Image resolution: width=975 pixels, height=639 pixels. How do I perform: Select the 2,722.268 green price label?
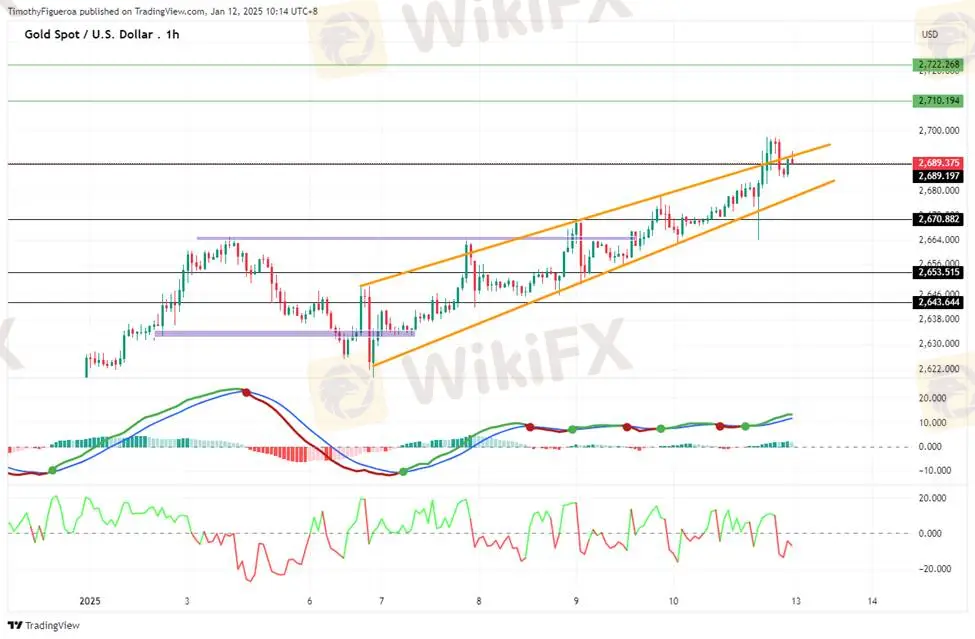click(x=938, y=64)
